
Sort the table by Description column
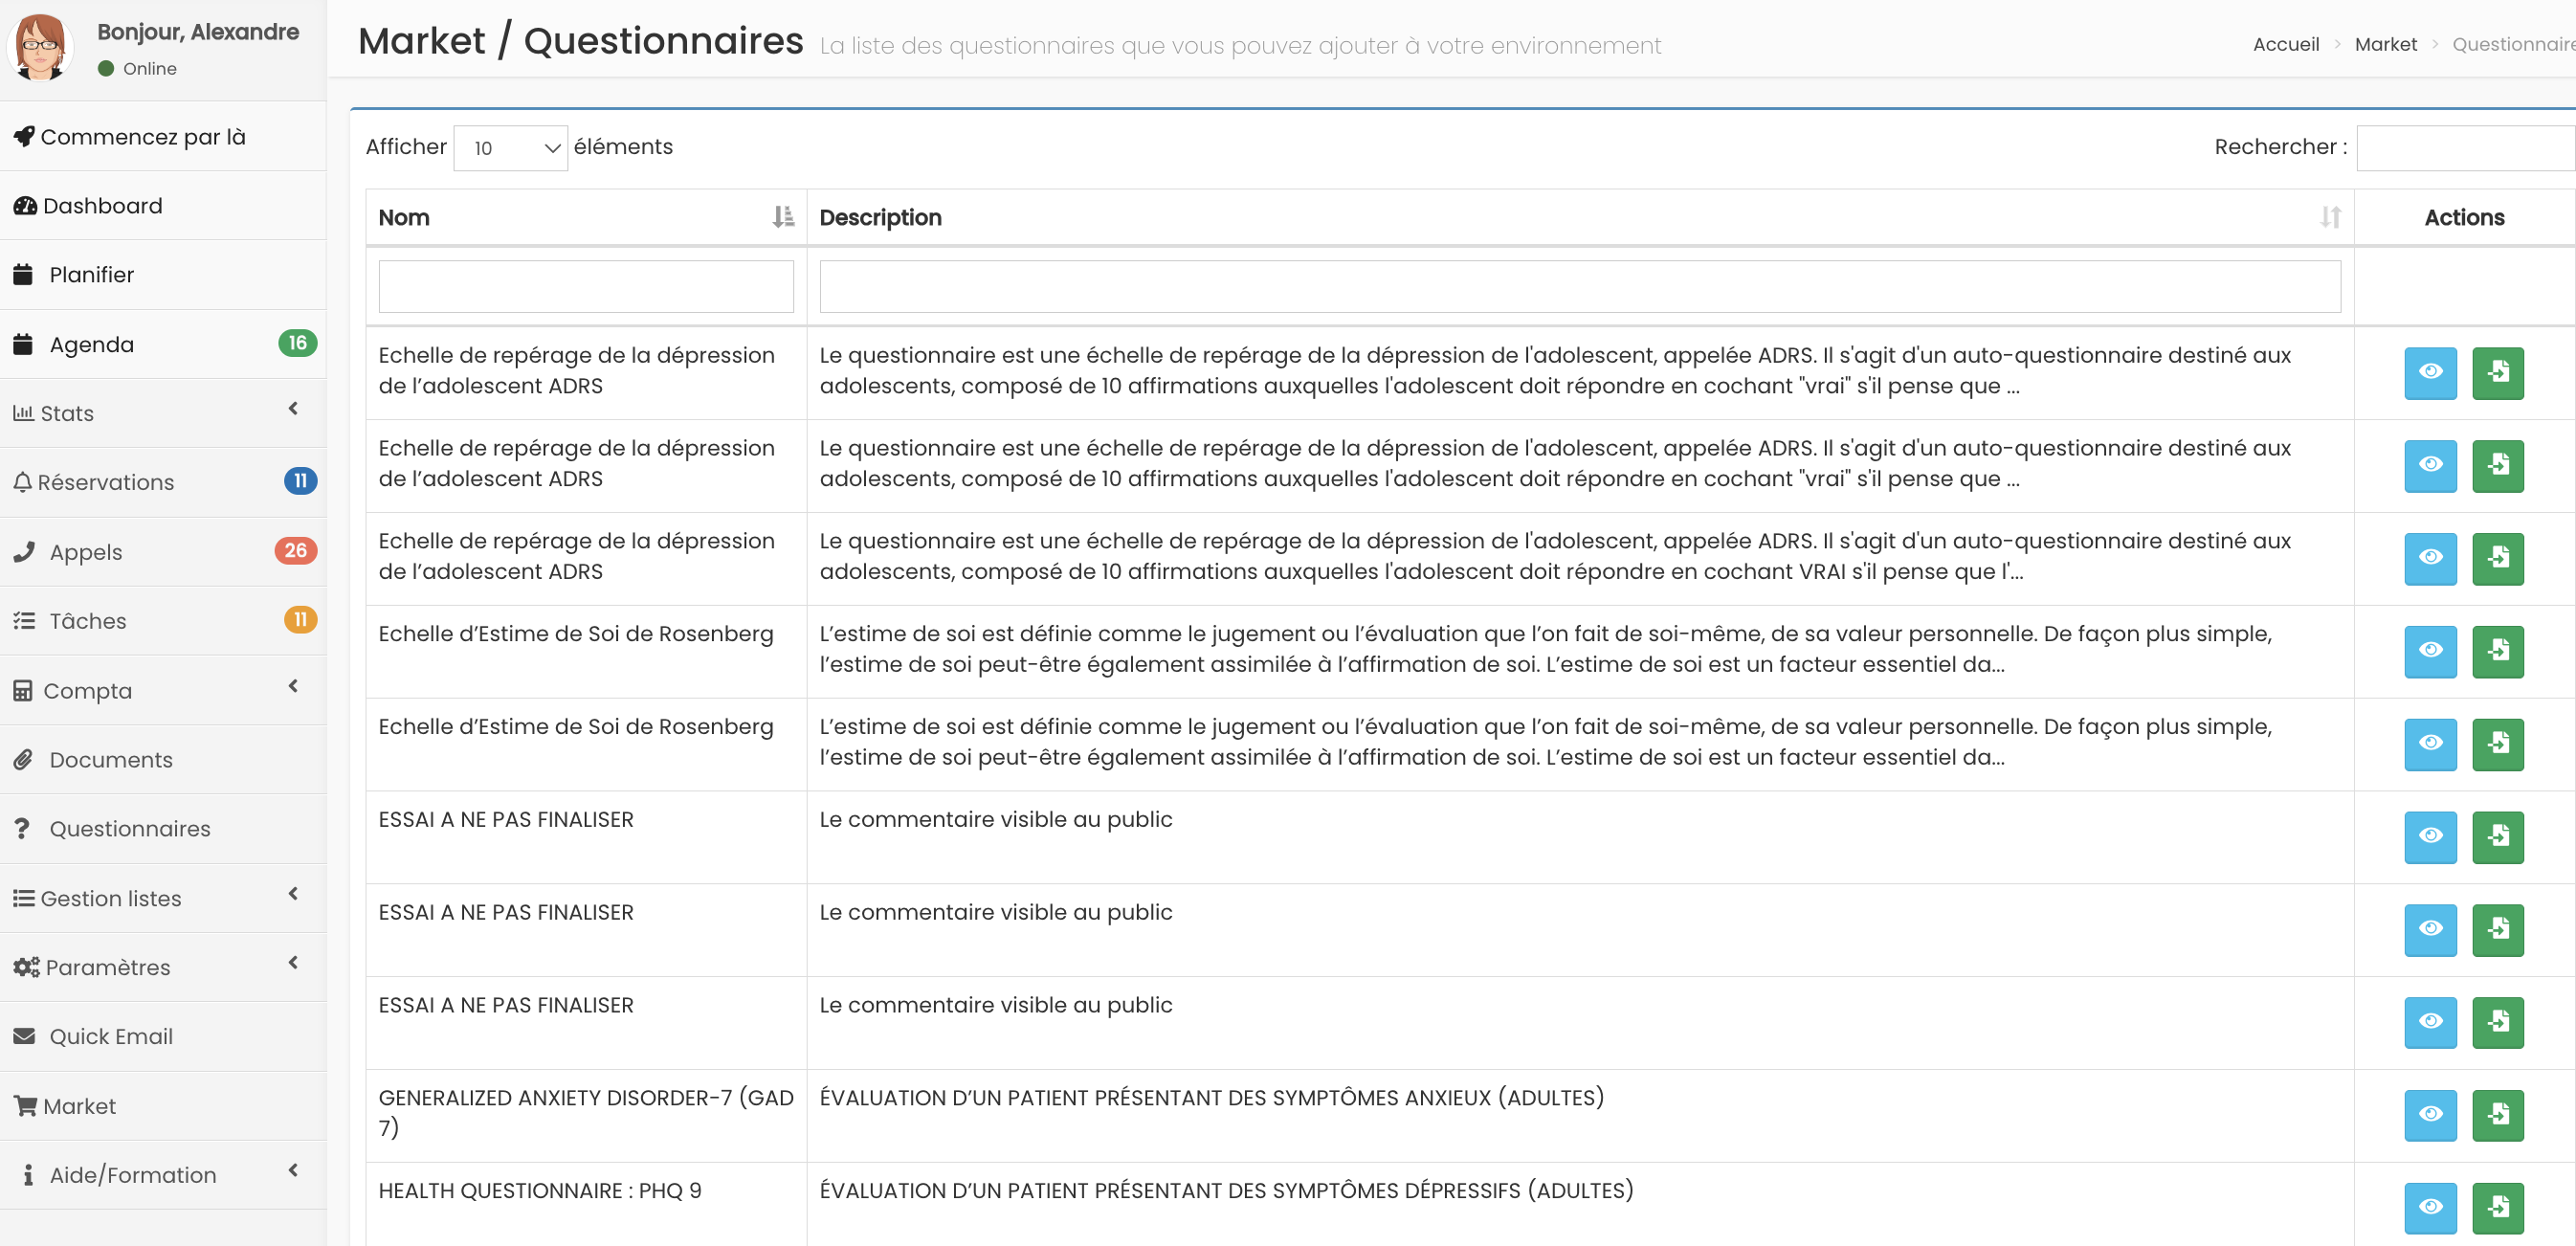[x=1580, y=217]
